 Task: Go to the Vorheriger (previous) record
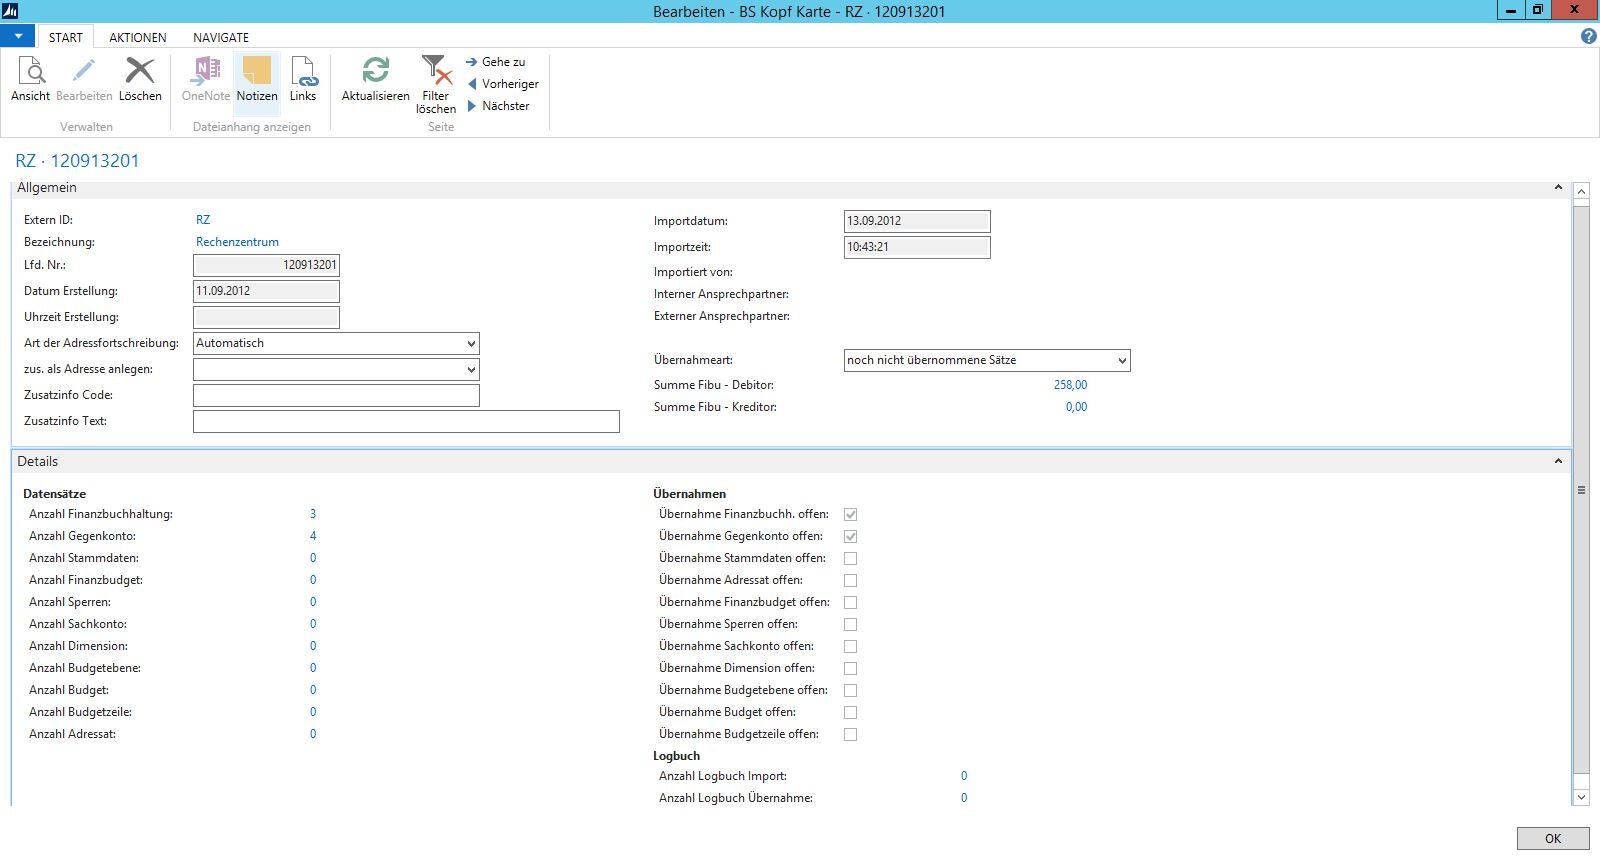point(503,84)
